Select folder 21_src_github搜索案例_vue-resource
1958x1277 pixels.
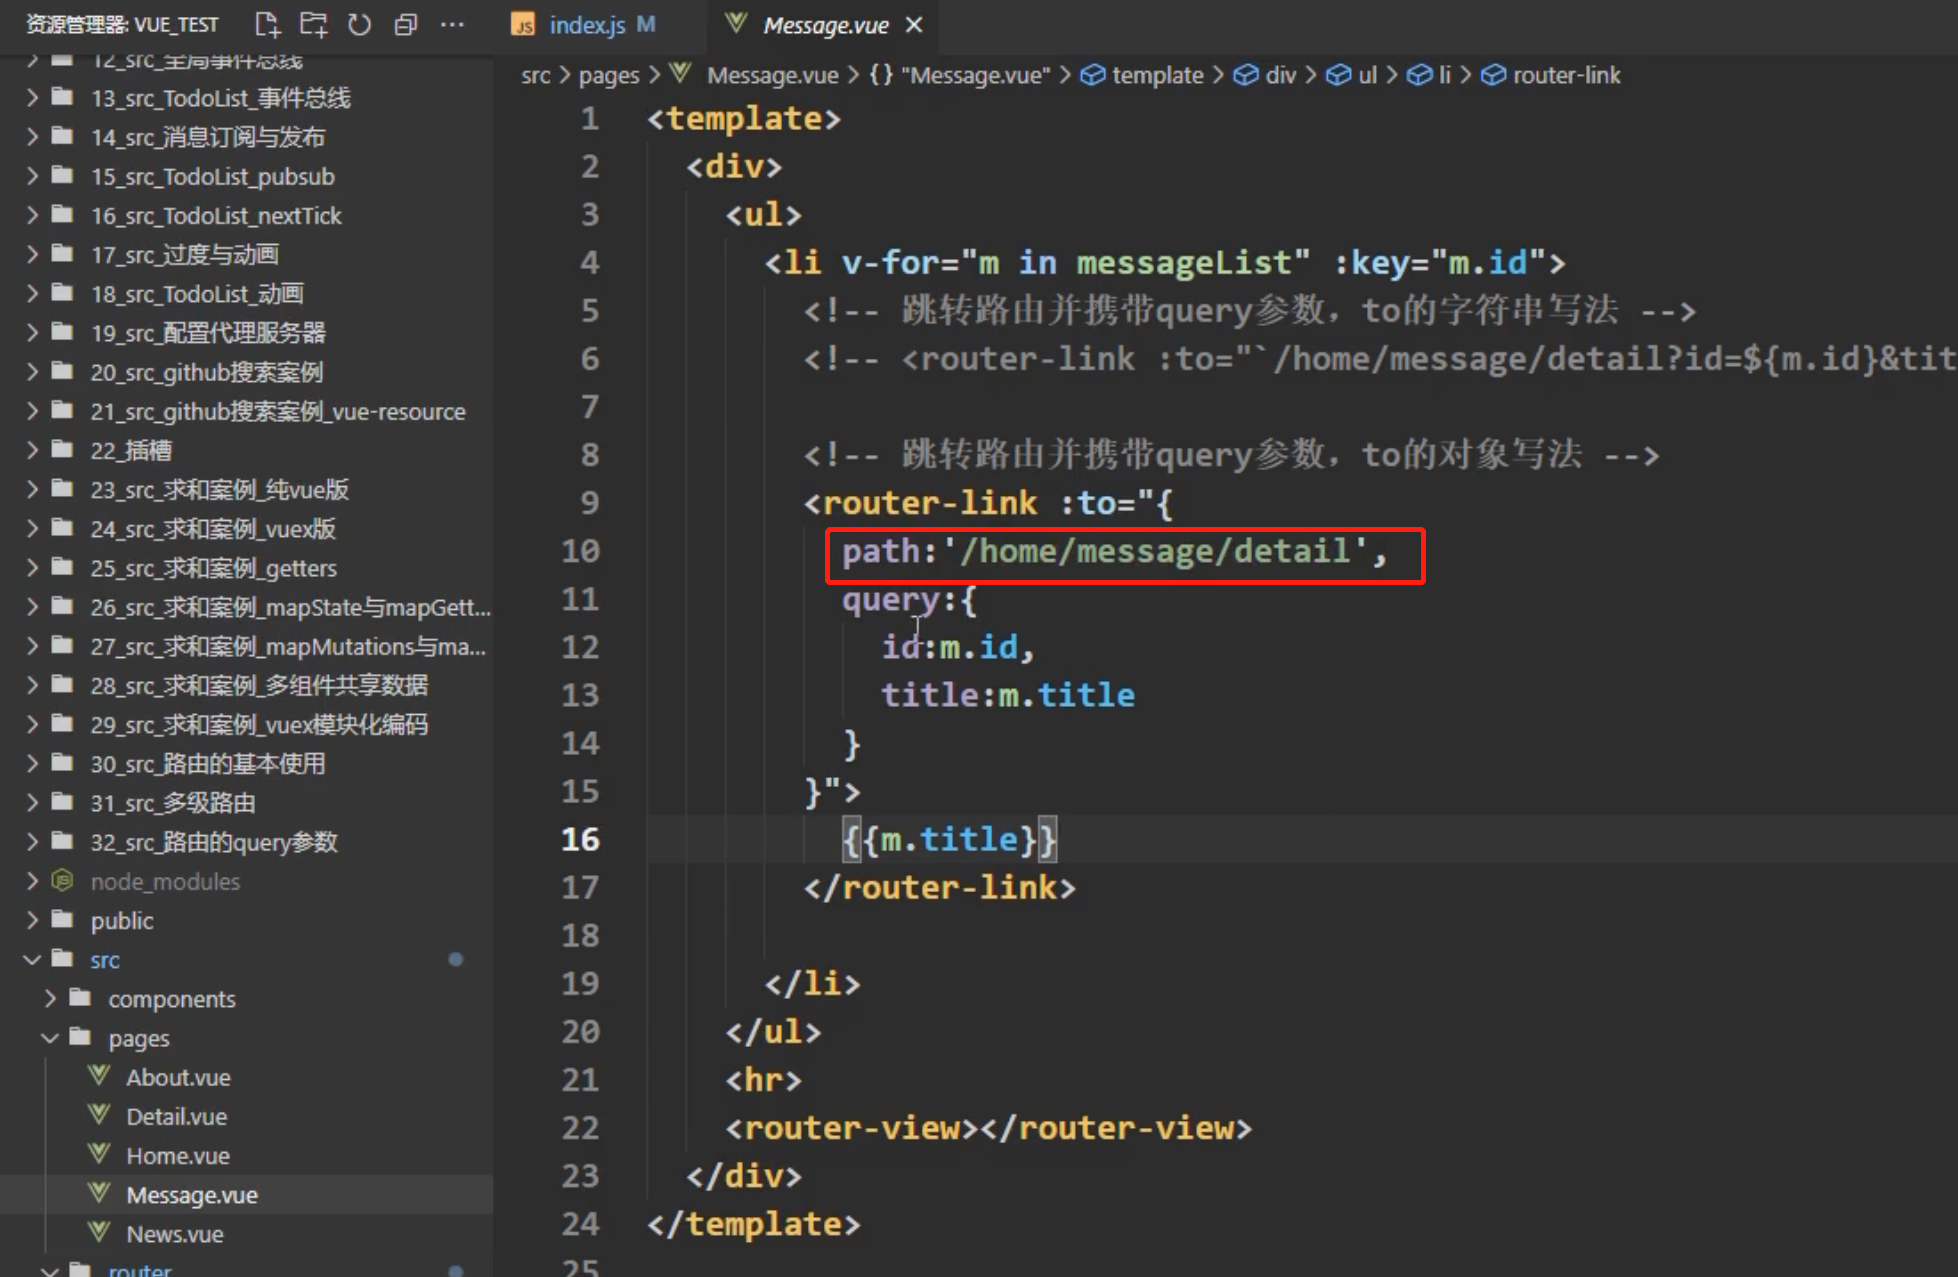[278, 411]
